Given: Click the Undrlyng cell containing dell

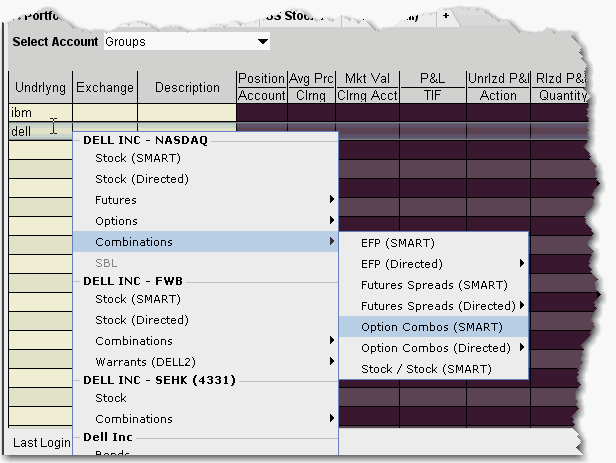Looking at the screenshot, I should tap(40, 131).
